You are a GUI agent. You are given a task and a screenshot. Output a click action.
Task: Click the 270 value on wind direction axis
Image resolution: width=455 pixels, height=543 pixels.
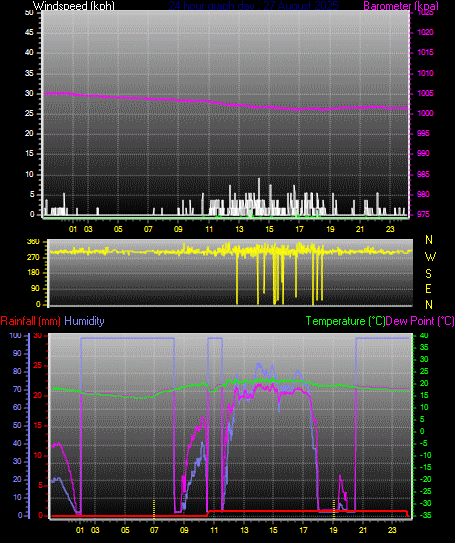[x=33, y=257]
